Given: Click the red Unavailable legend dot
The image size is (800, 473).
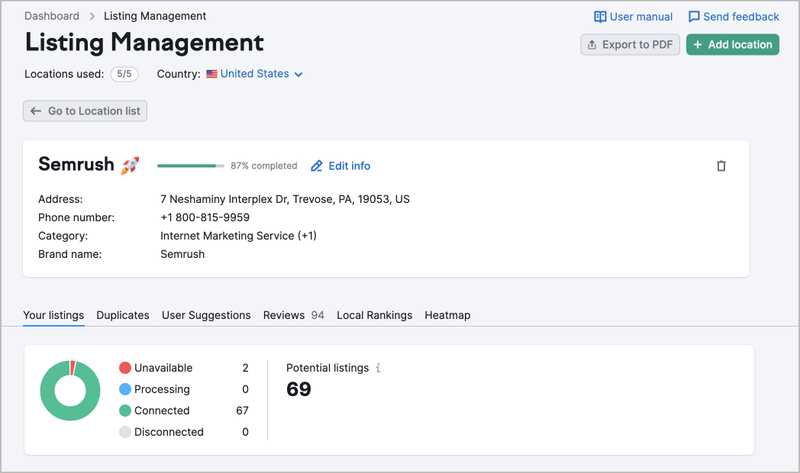Looking at the screenshot, I should point(125,368).
